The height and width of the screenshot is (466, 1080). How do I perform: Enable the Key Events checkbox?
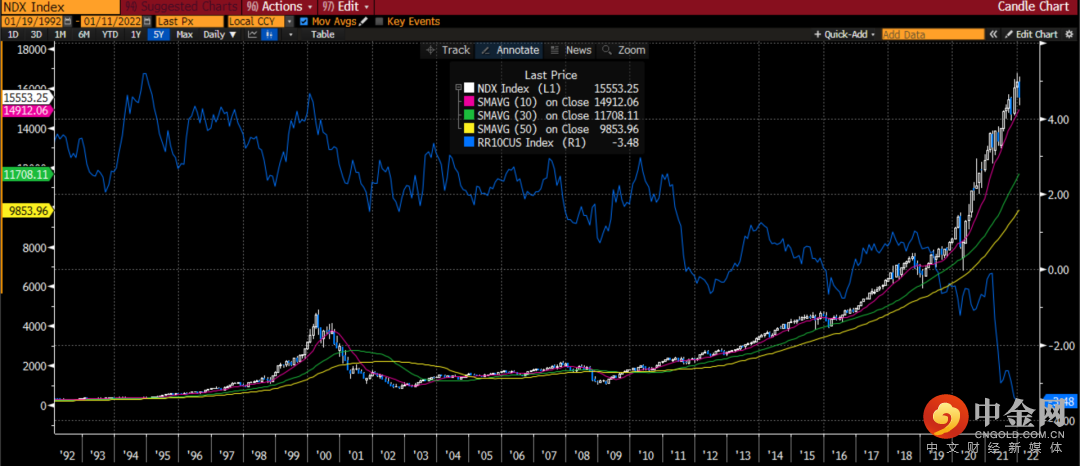[379, 20]
